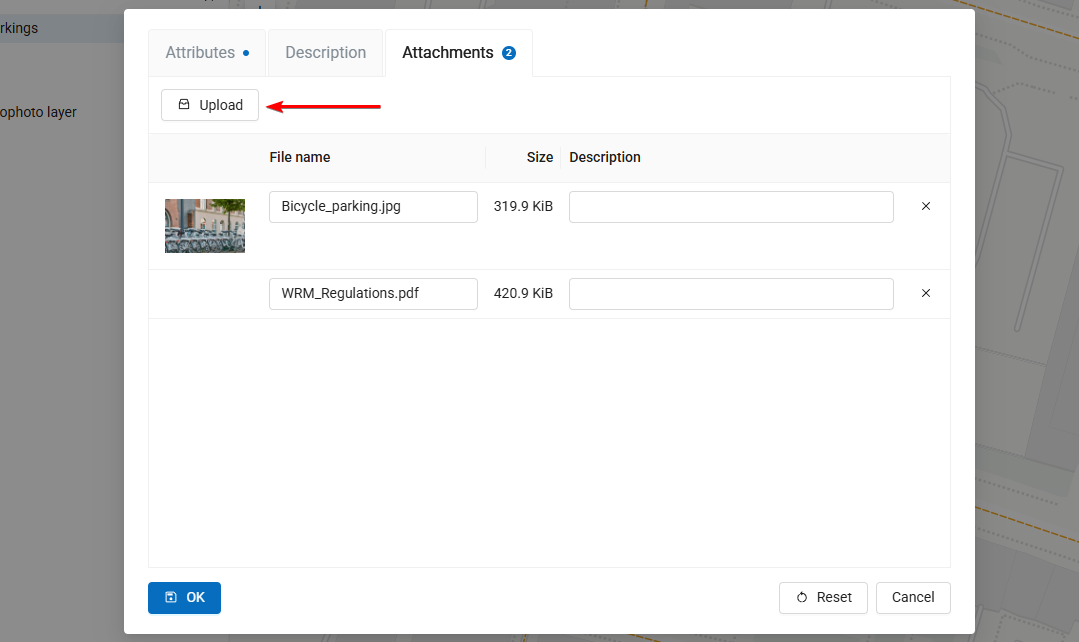Open the bicycle parking photo thumbnail

tap(205, 226)
